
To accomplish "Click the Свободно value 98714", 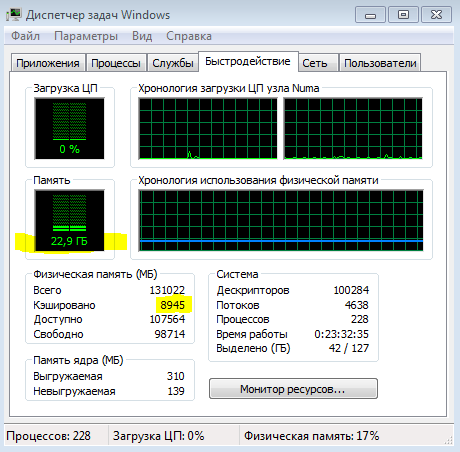I will (170, 334).
